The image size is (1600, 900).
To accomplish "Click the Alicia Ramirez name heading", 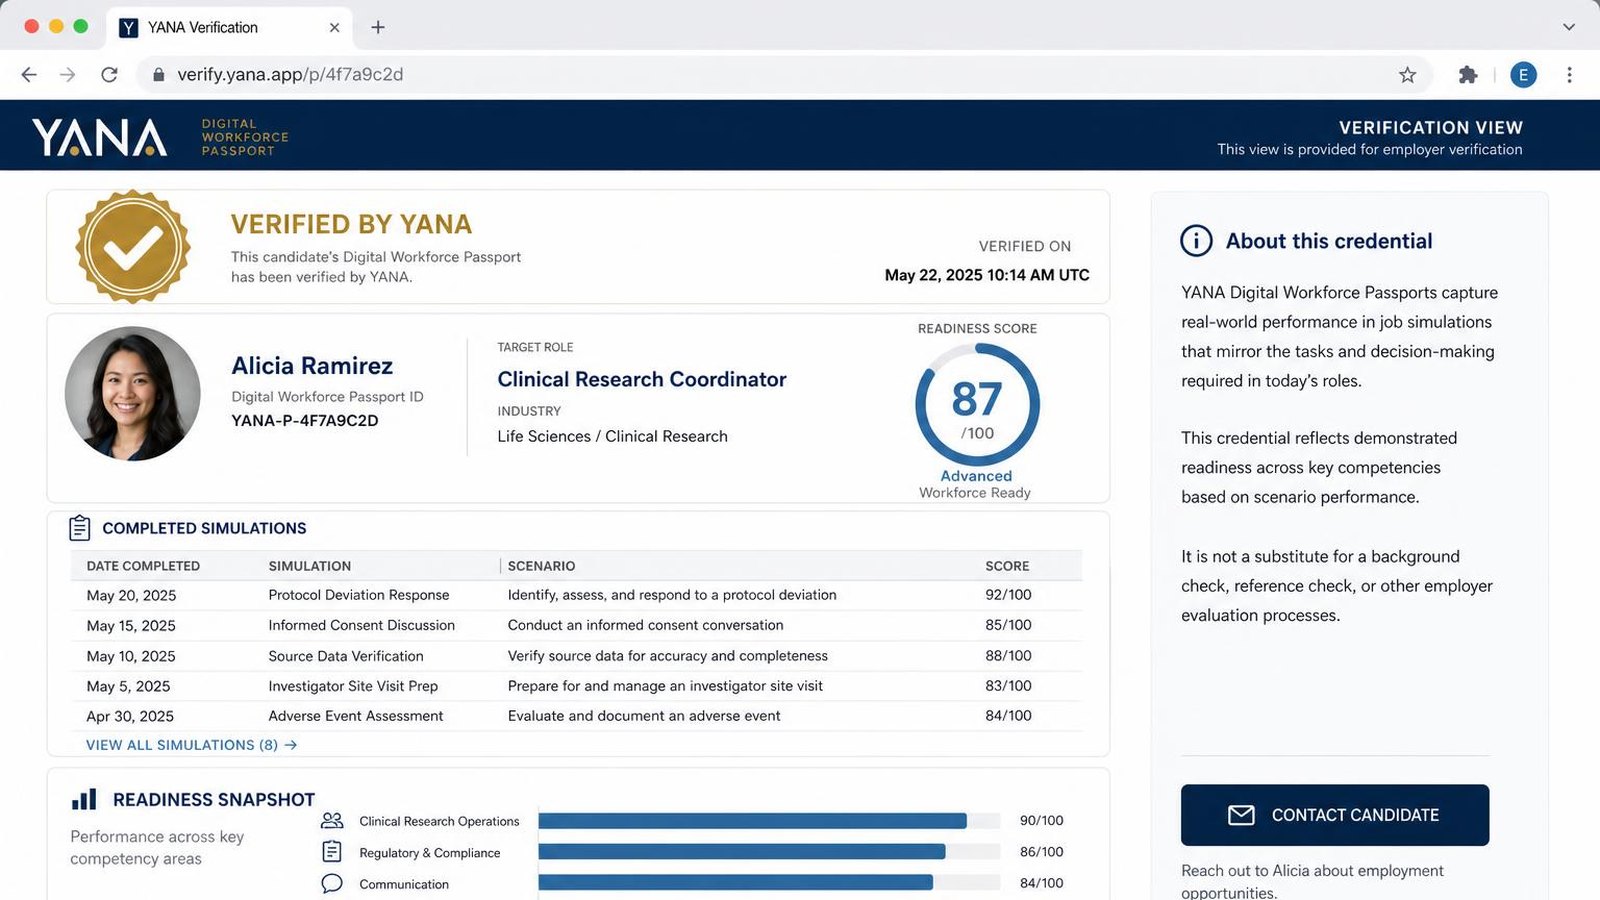I will (x=312, y=366).
